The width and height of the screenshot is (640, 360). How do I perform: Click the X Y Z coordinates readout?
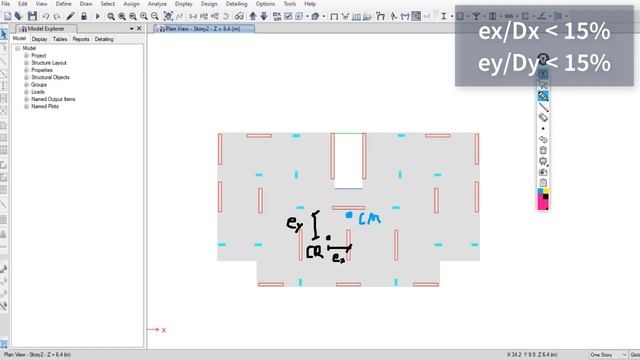coord(532,355)
